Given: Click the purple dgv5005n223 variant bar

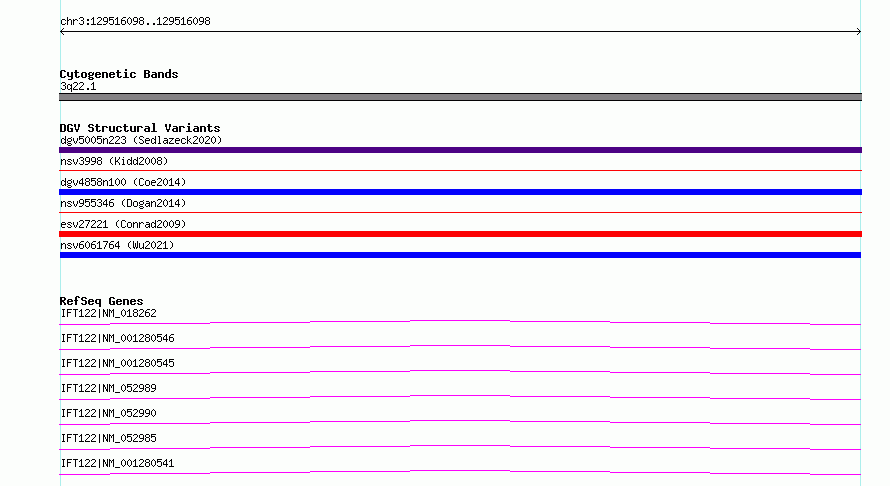Looking at the screenshot, I should [x=460, y=150].
